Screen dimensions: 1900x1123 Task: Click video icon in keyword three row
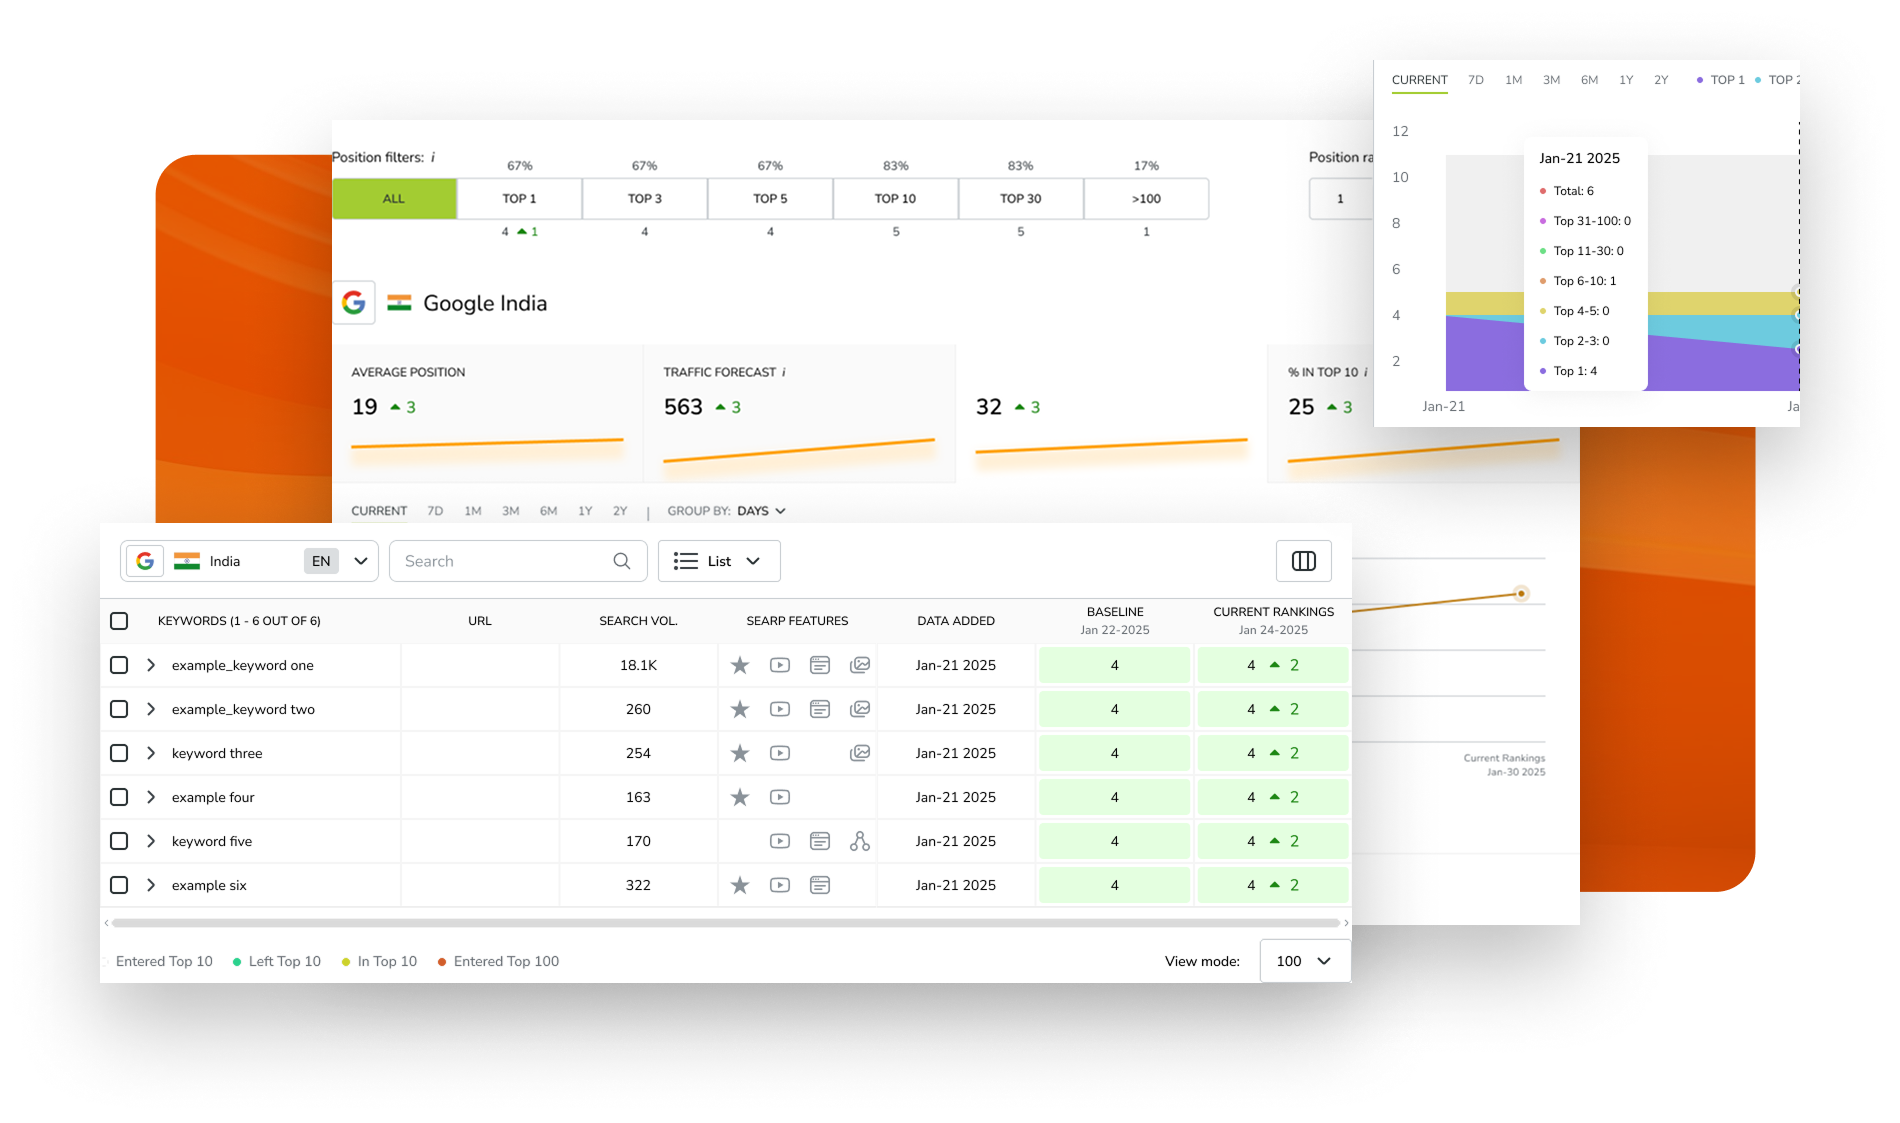point(780,753)
